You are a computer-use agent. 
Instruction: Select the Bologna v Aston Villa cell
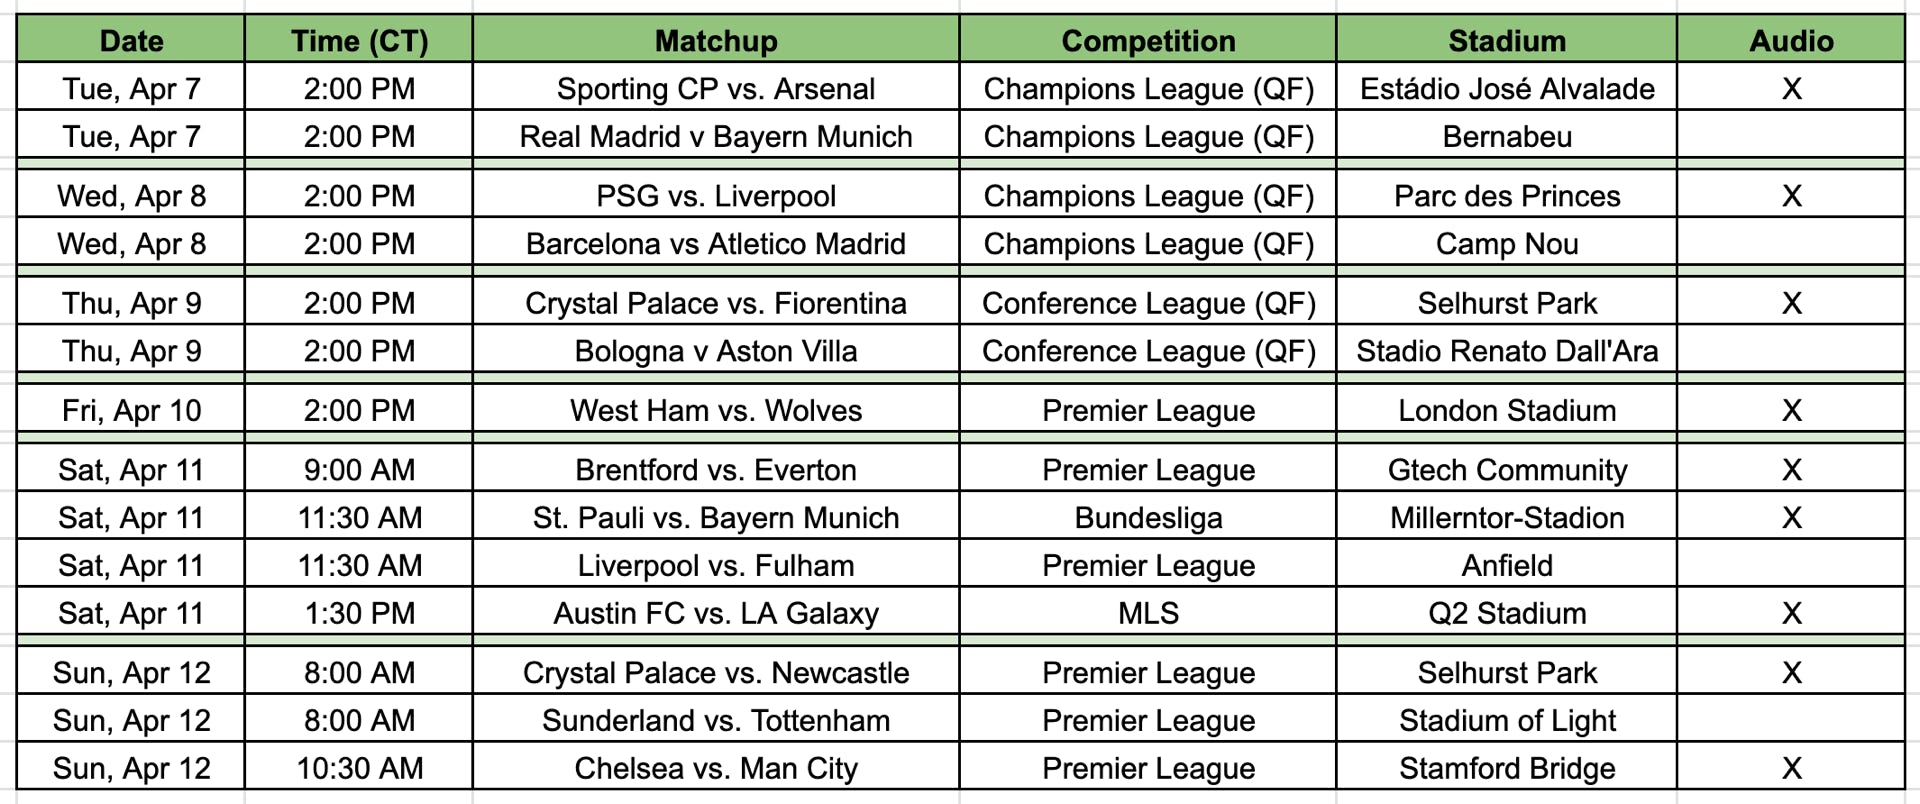(x=715, y=351)
